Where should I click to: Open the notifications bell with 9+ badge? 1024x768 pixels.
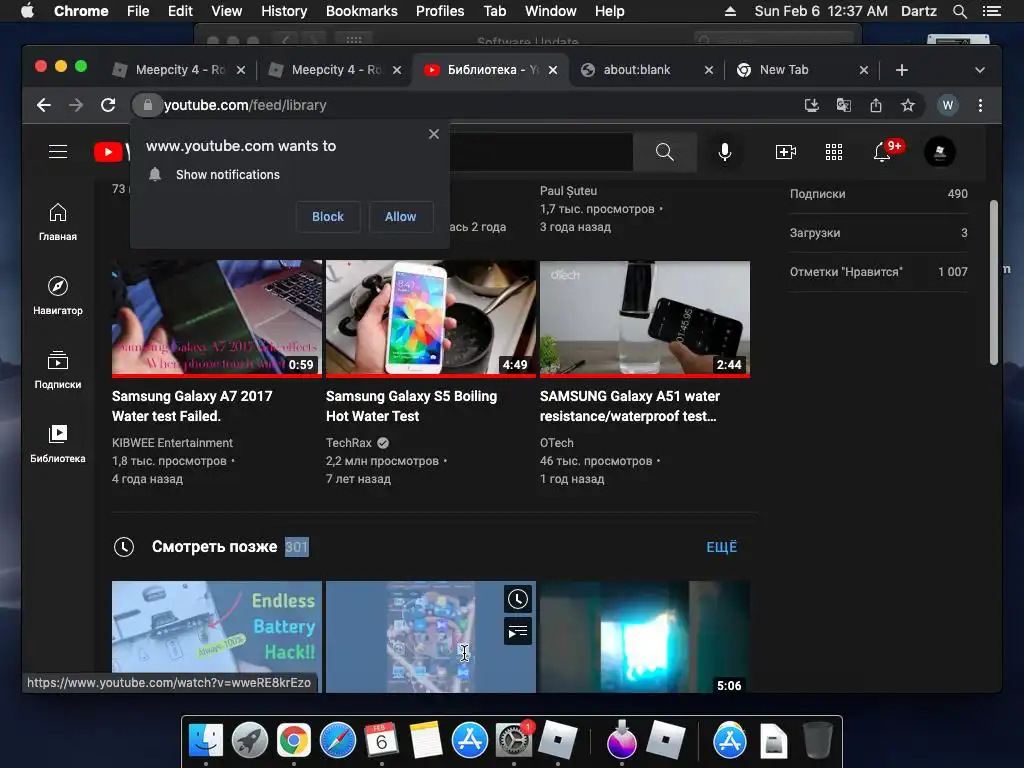click(x=883, y=152)
